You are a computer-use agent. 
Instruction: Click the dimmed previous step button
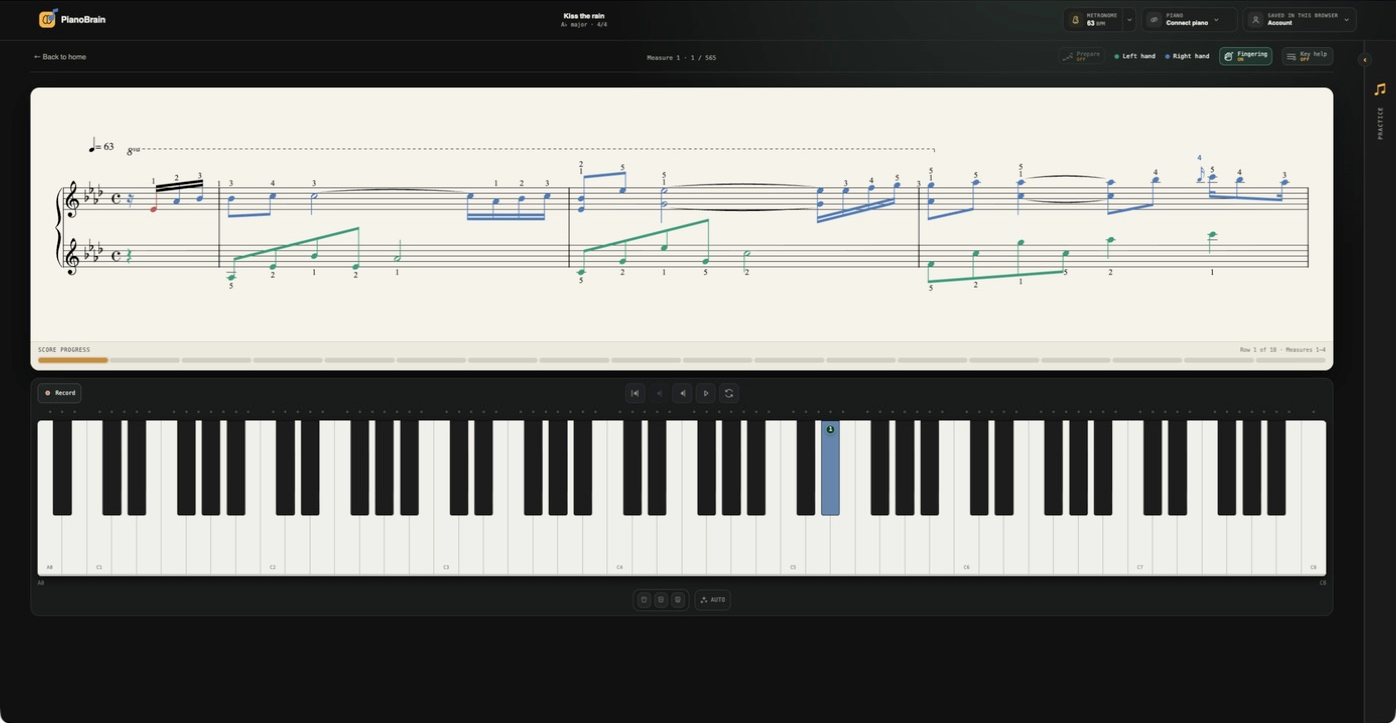pos(659,393)
